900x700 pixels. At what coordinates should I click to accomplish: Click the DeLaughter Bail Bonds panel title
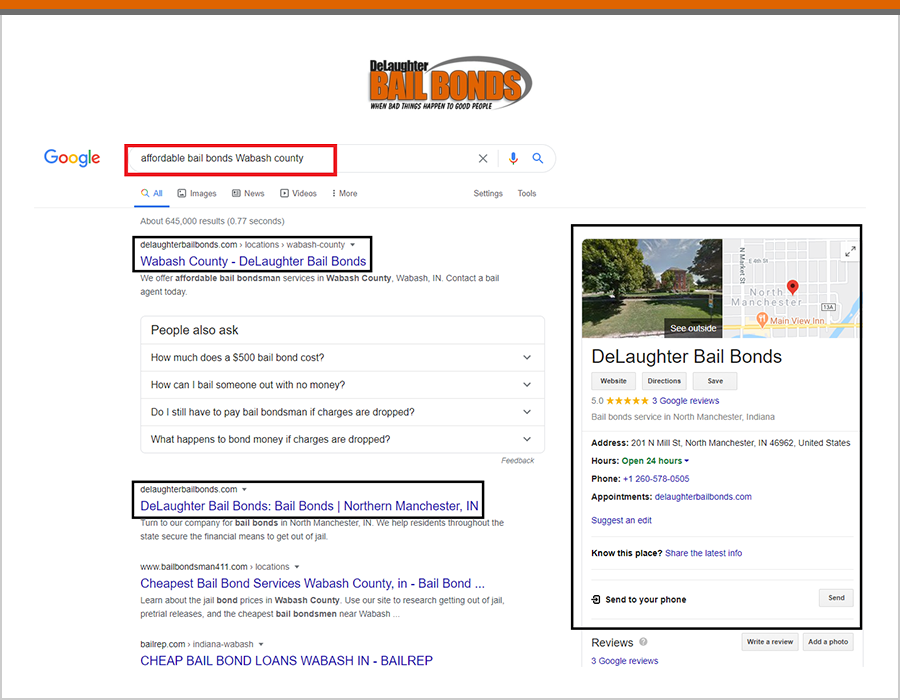(686, 357)
